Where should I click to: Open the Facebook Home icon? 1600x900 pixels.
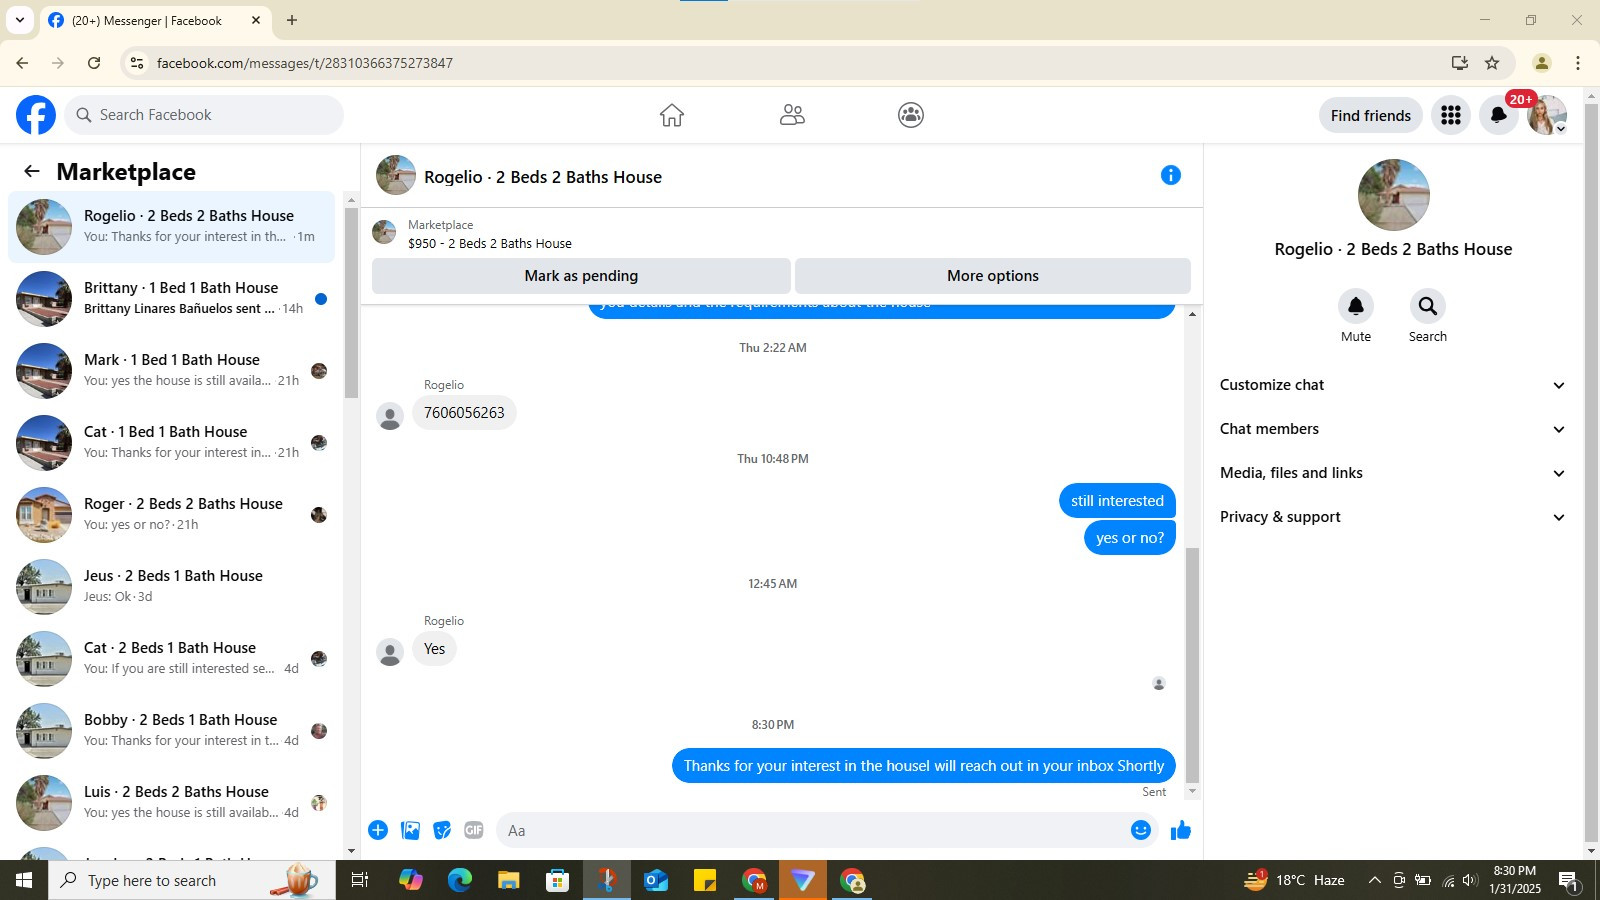click(672, 115)
